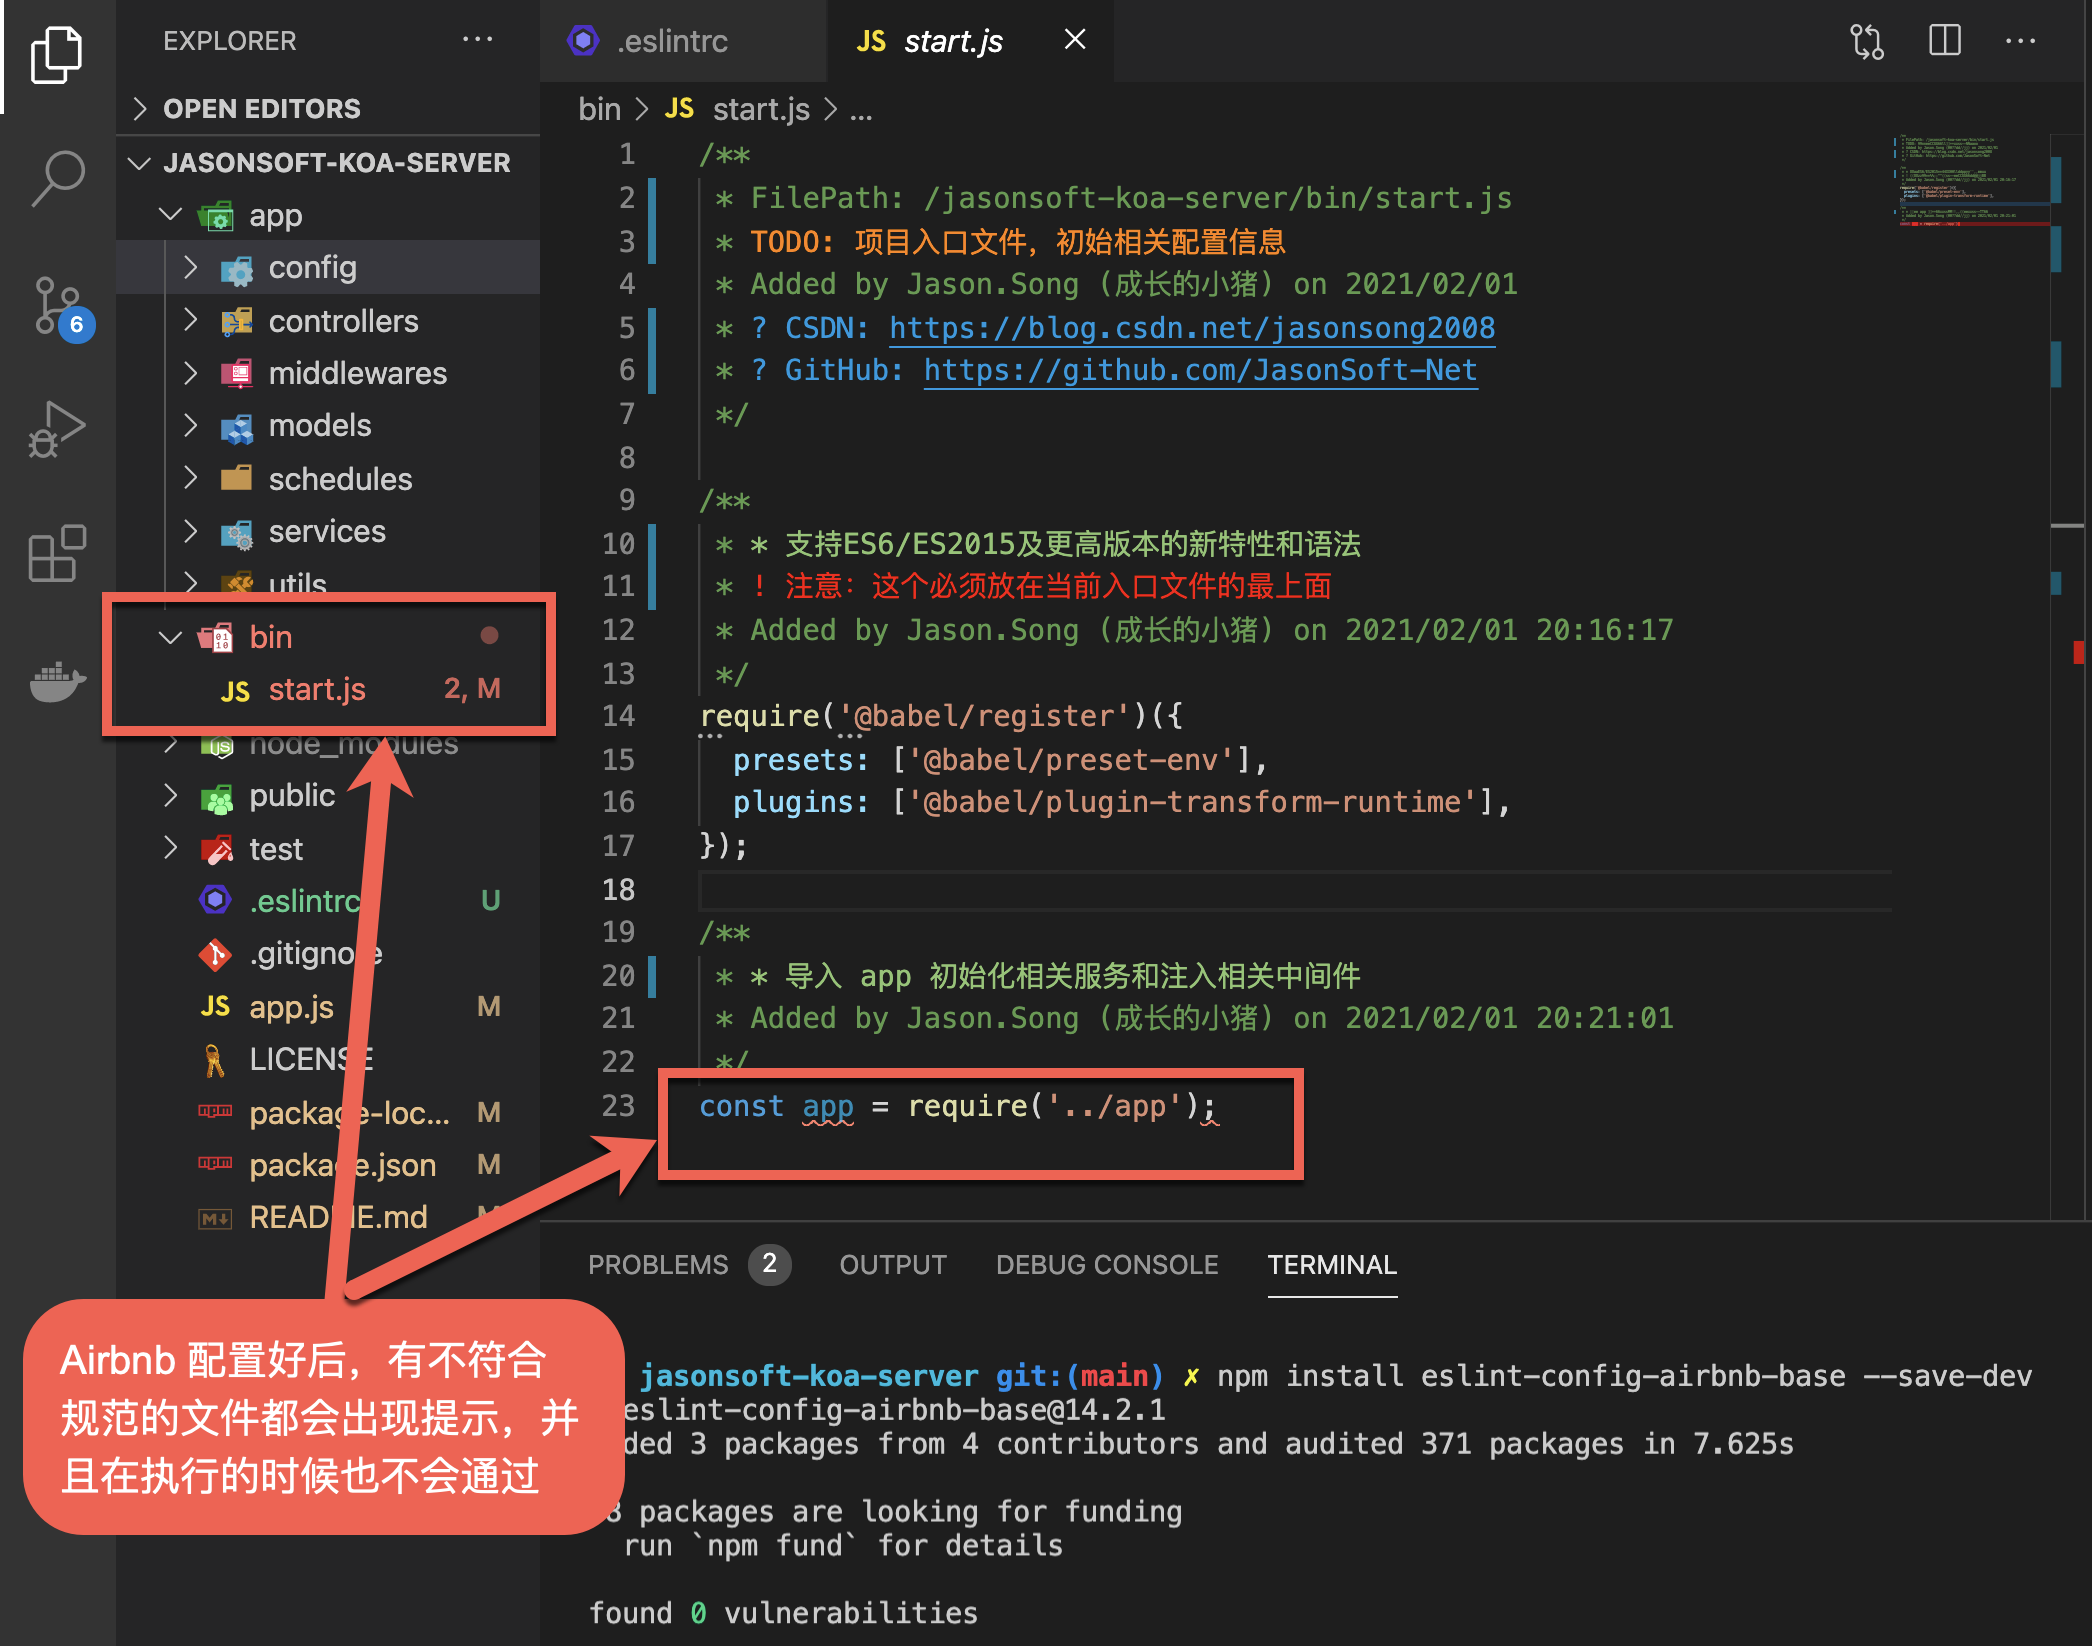The width and height of the screenshot is (2092, 1646).
Task: Switch to the .eslintrc editor tab
Action: click(x=671, y=41)
